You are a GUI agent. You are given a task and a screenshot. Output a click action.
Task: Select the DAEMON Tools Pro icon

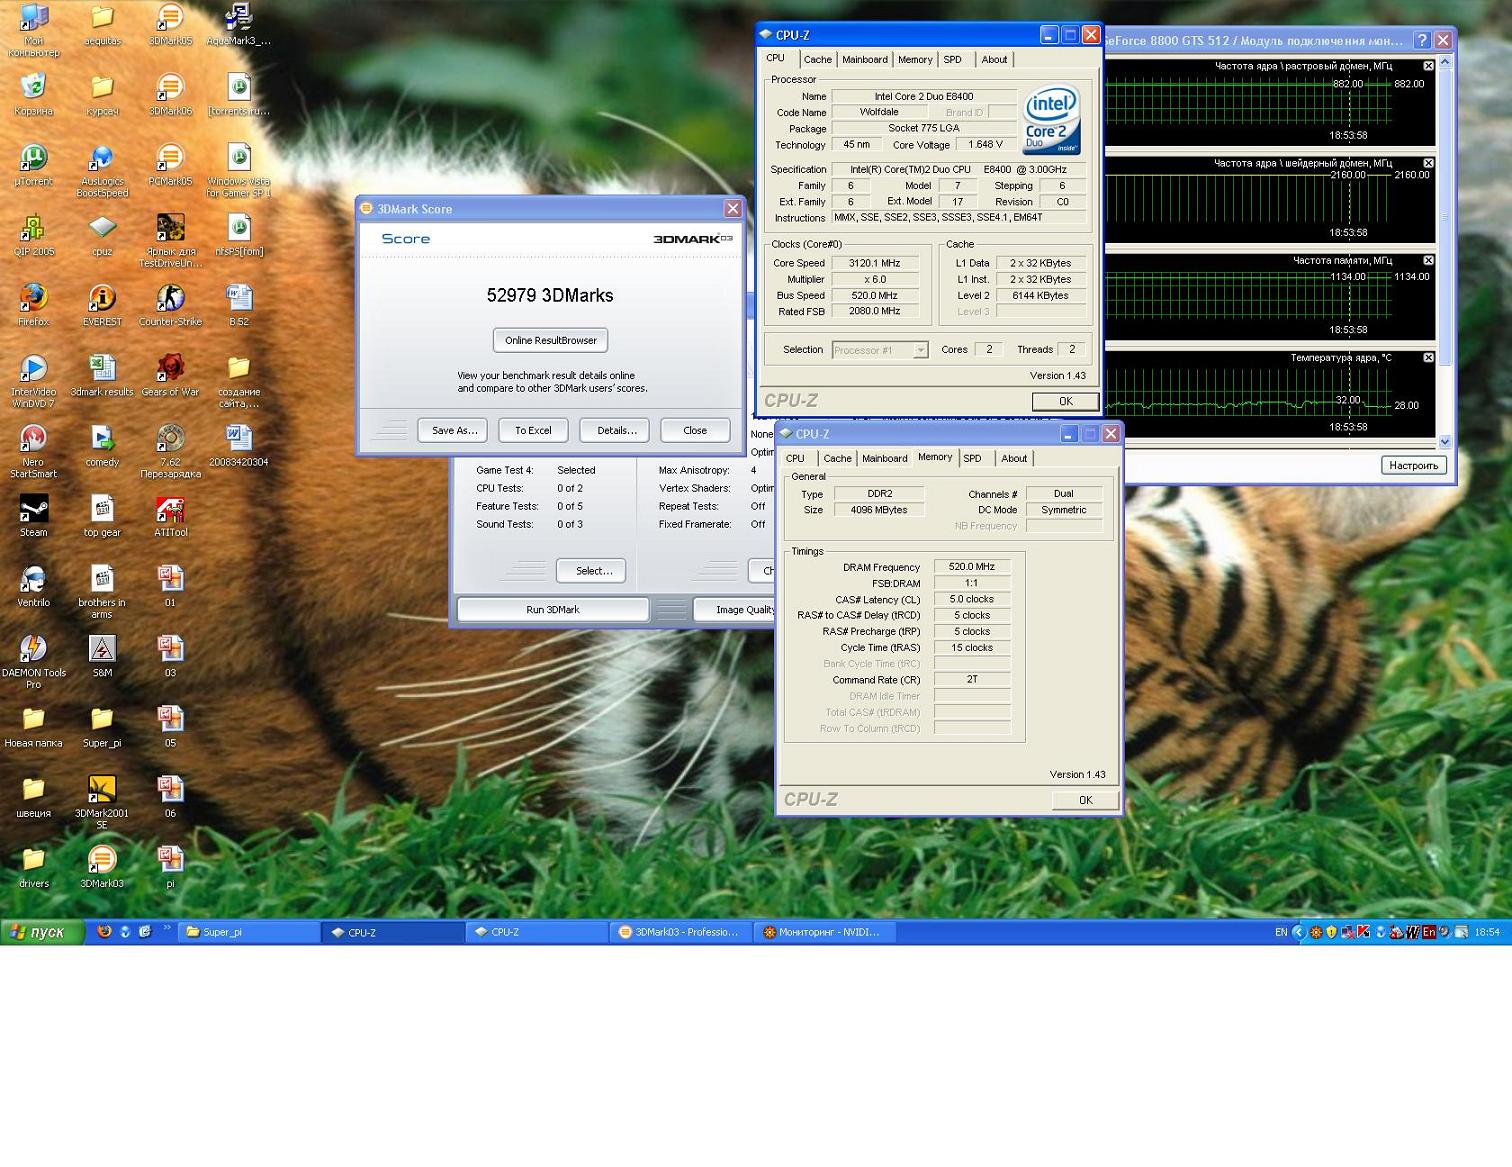coord(34,661)
